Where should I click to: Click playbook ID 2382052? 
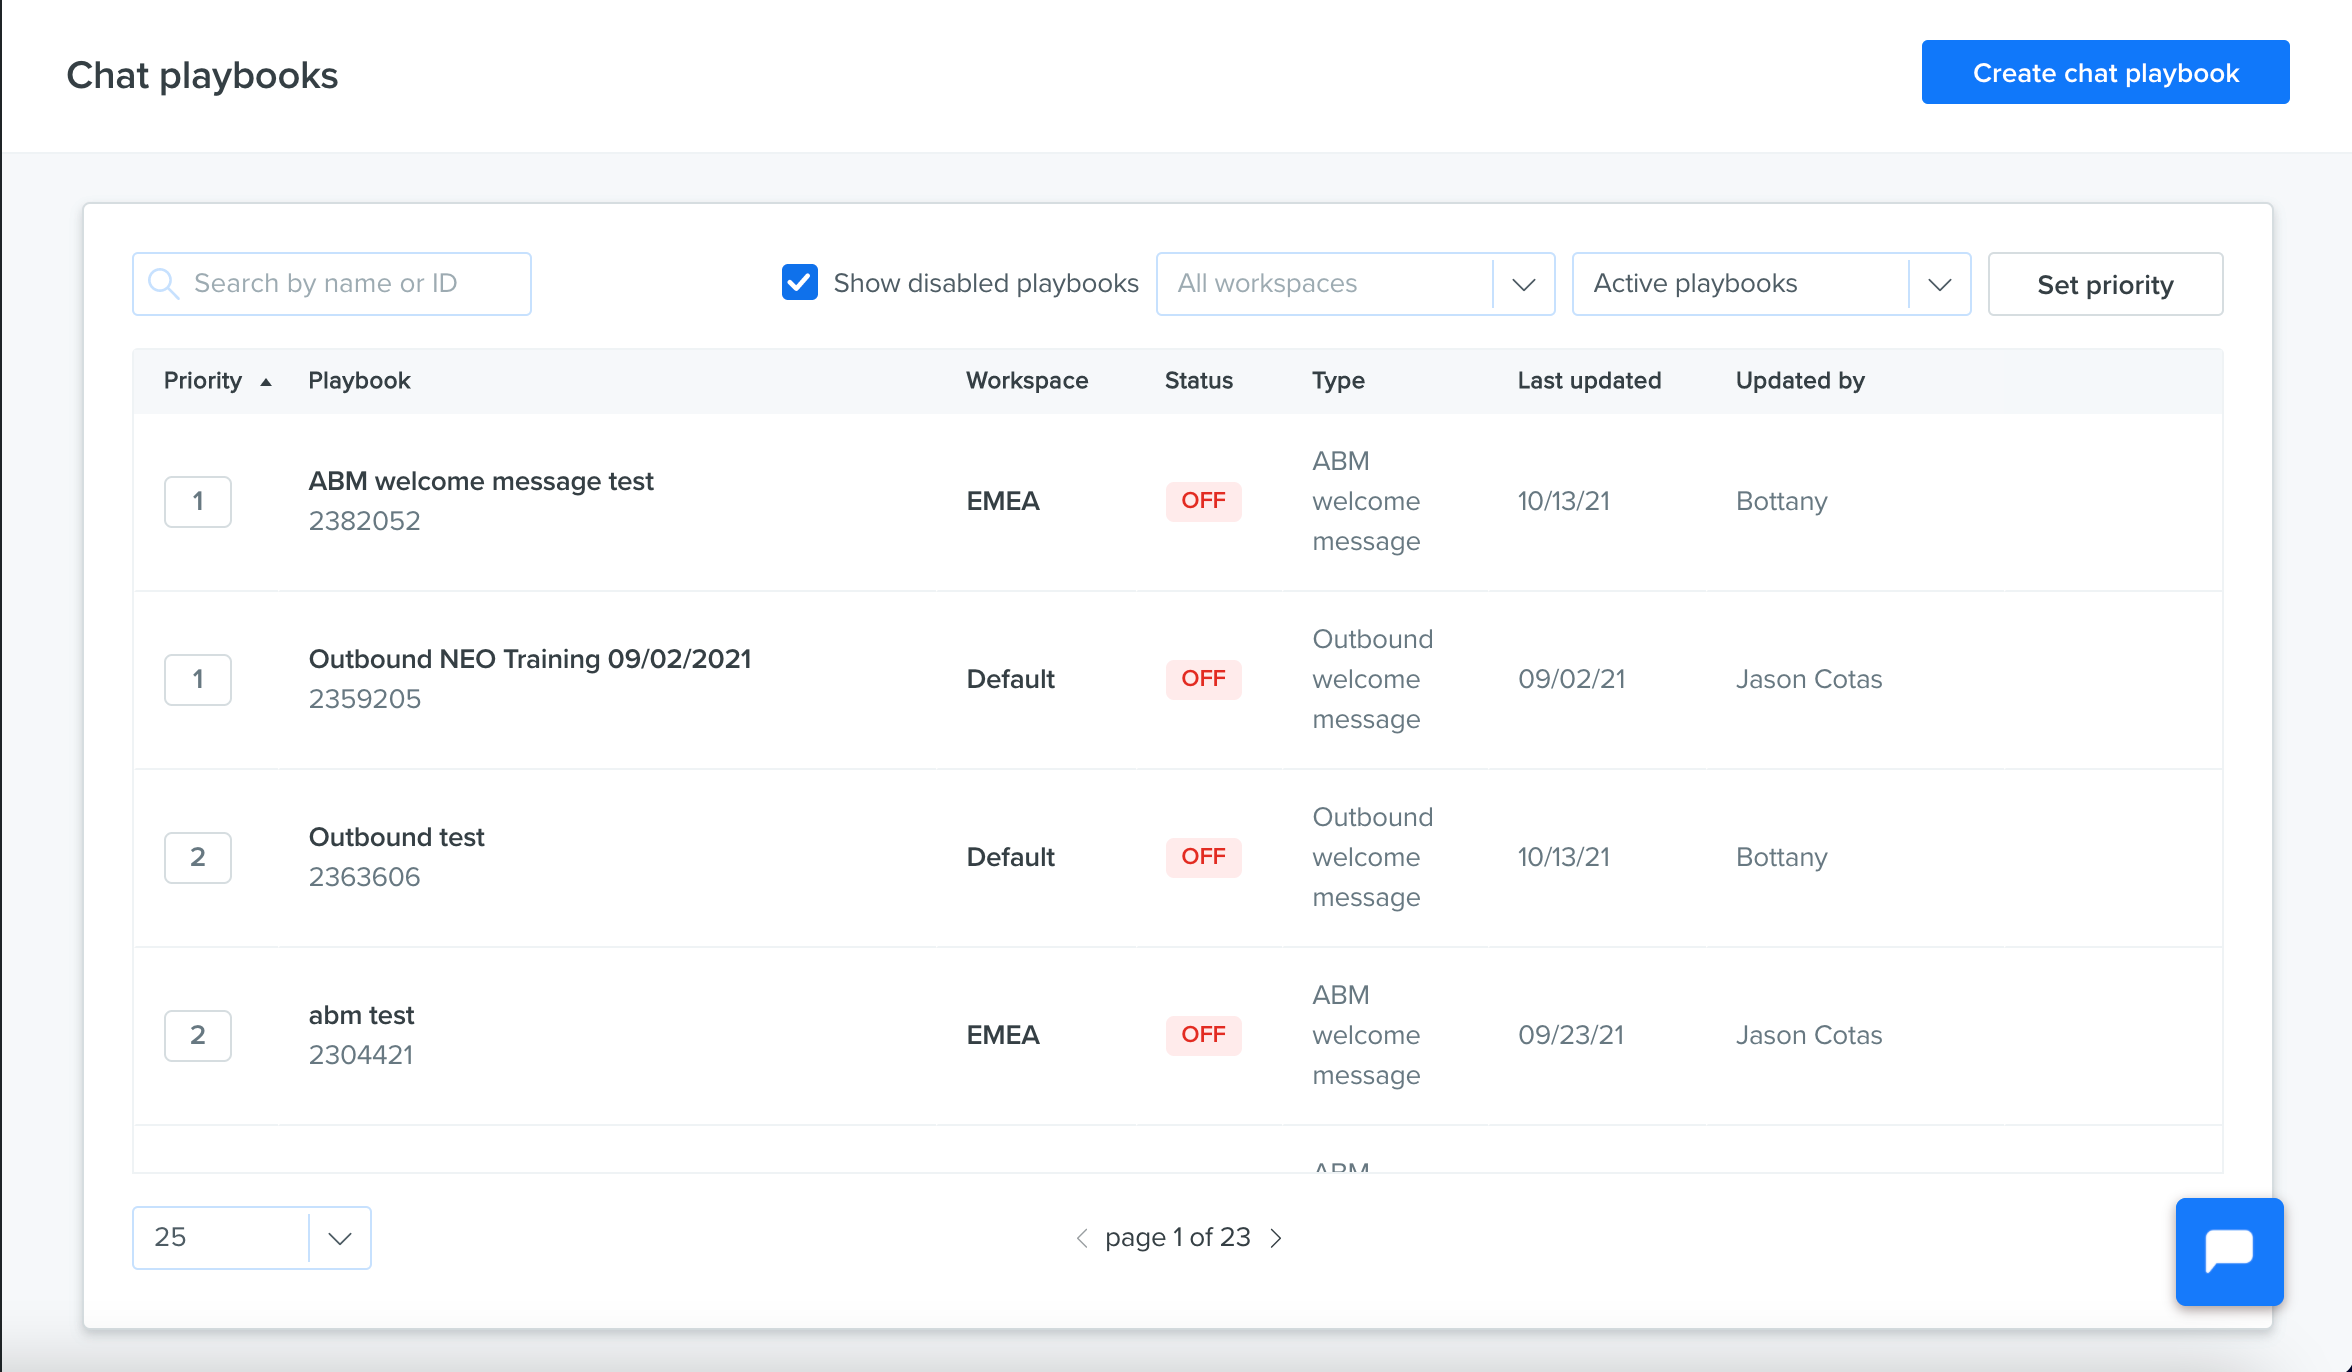click(x=364, y=521)
